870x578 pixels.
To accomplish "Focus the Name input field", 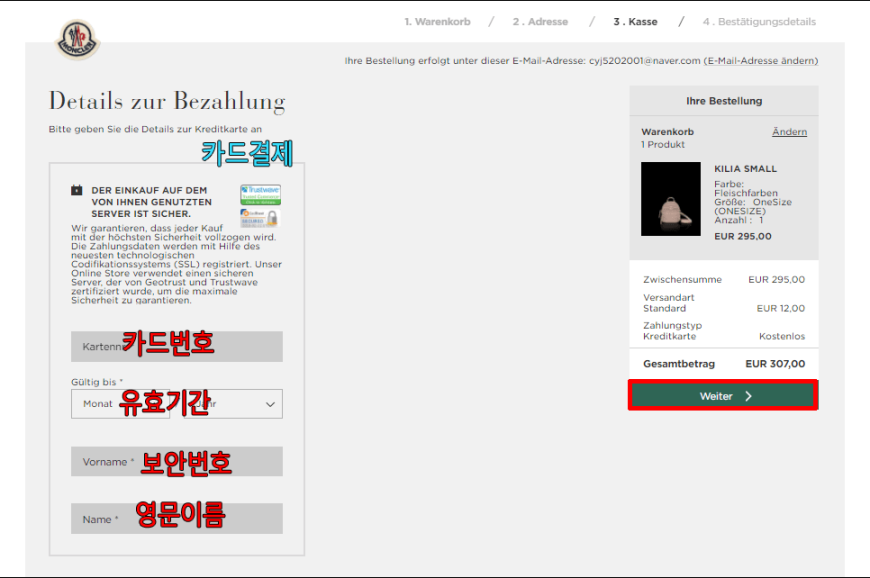I will click(176, 519).
